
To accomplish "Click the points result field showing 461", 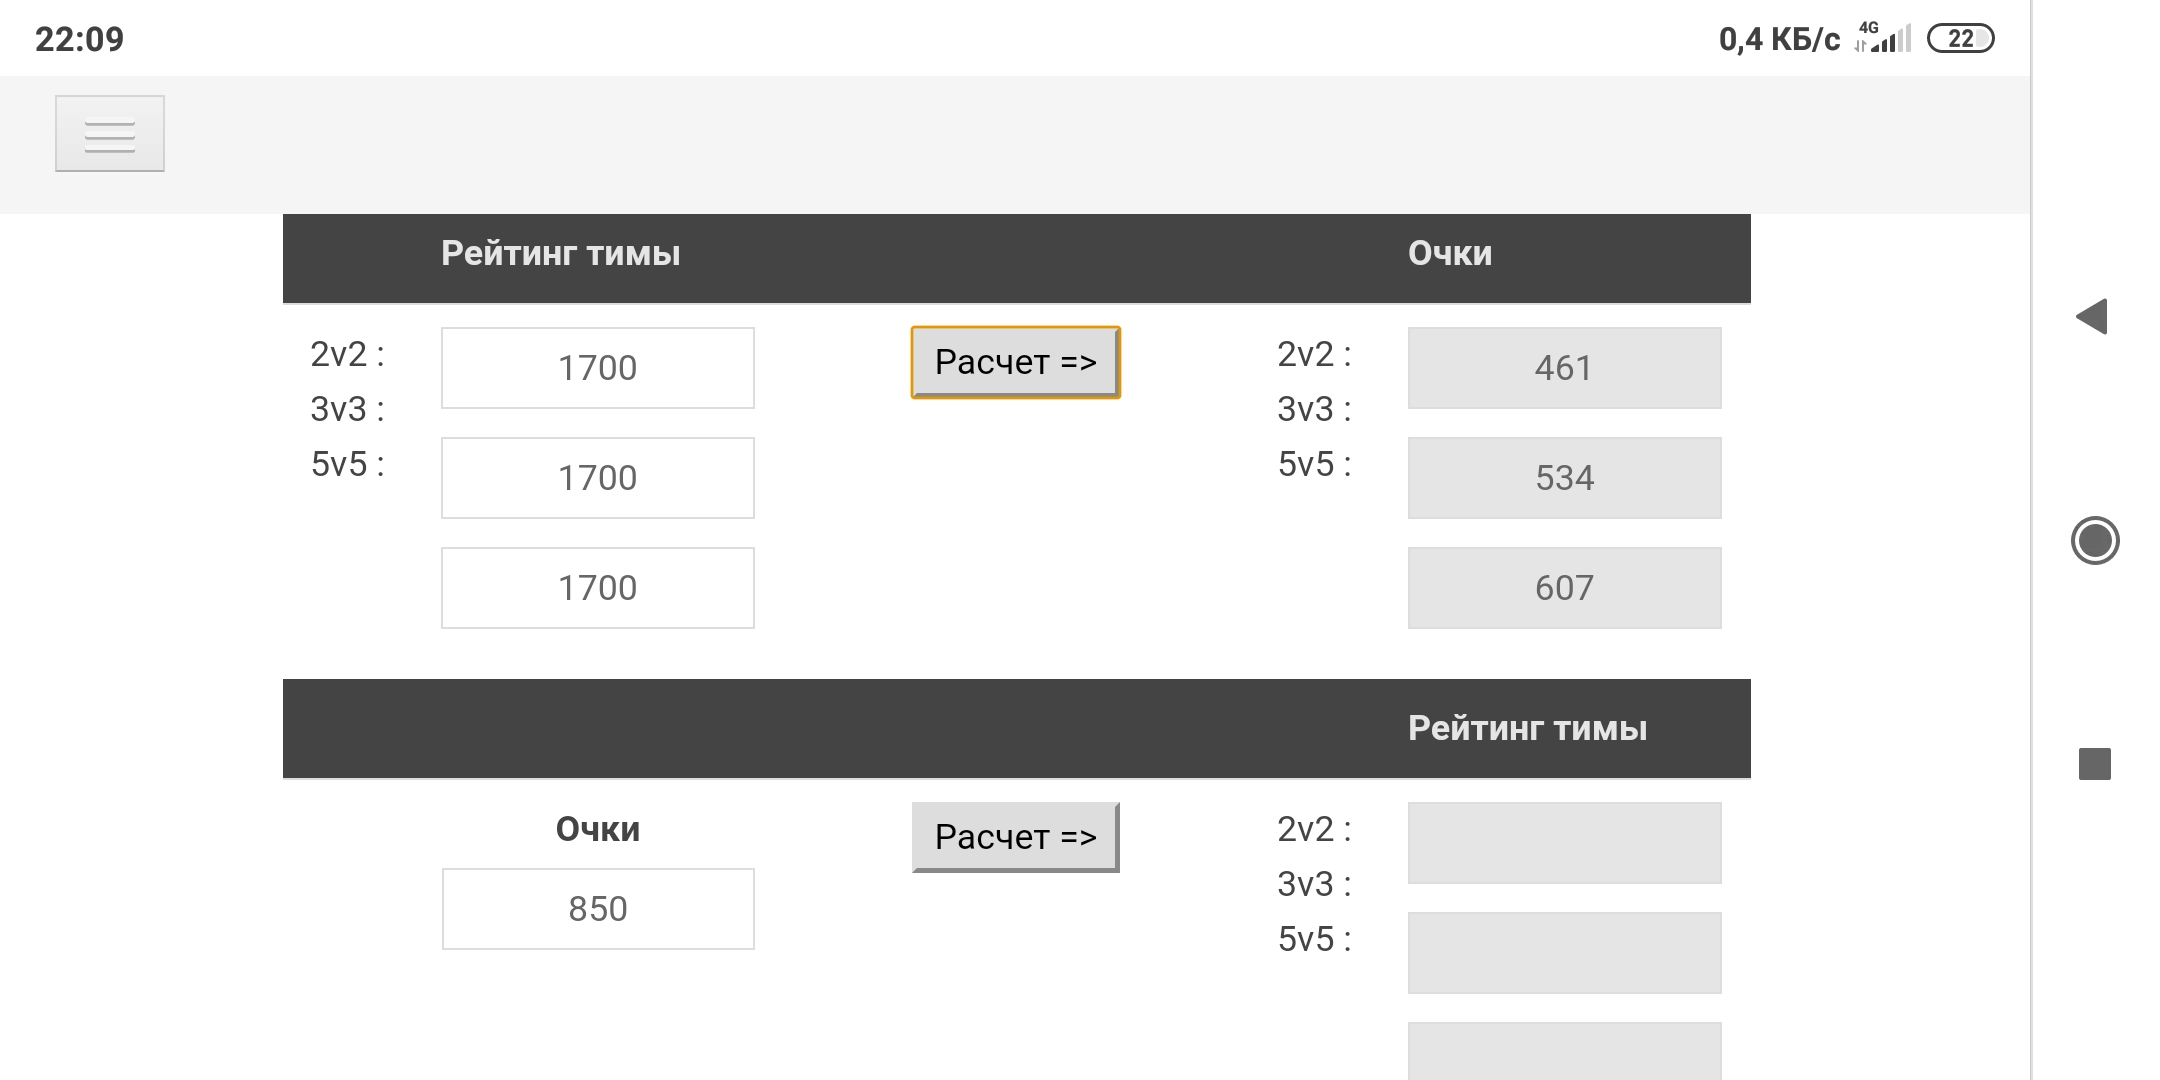I will (1564, 368).
